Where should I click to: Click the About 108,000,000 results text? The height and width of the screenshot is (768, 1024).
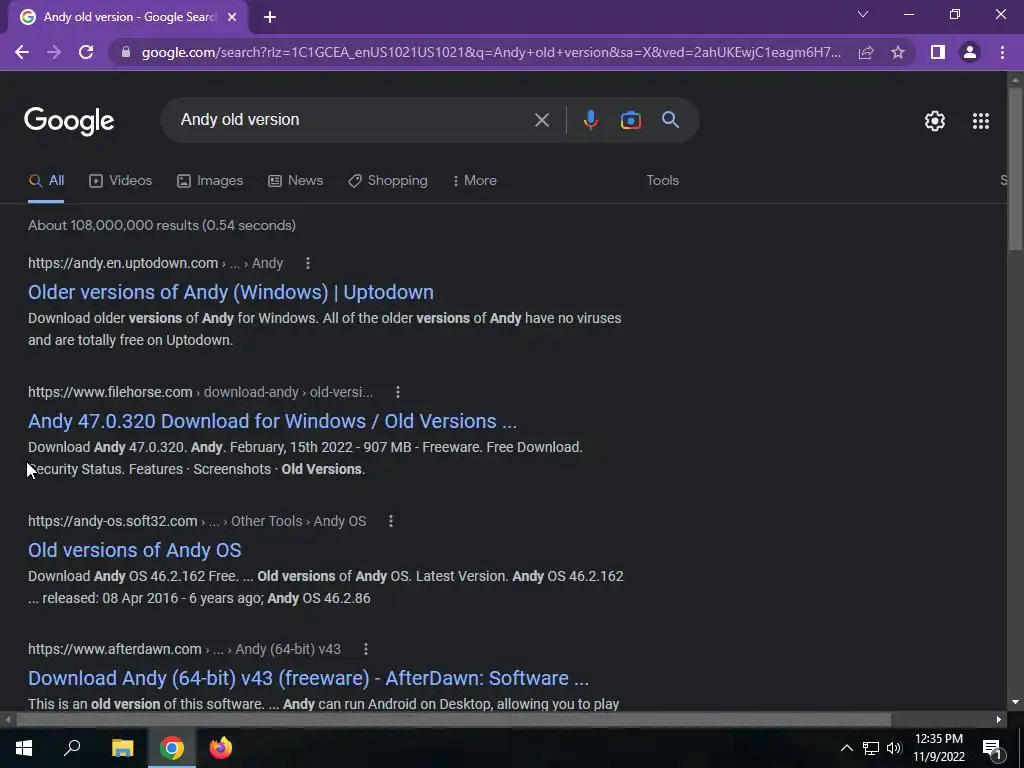(162, 225)
